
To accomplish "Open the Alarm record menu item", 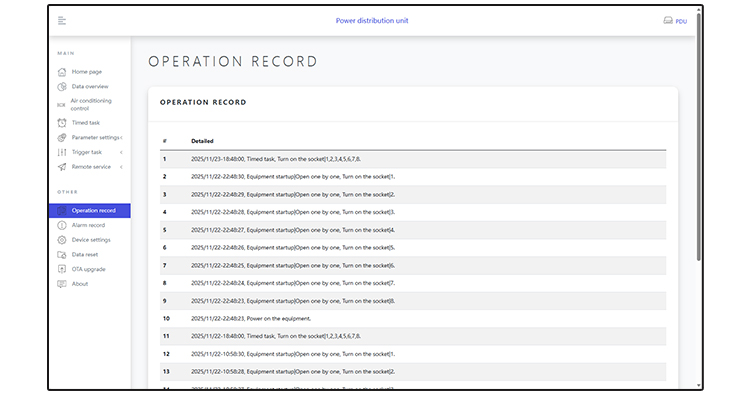I will (89, 225).
